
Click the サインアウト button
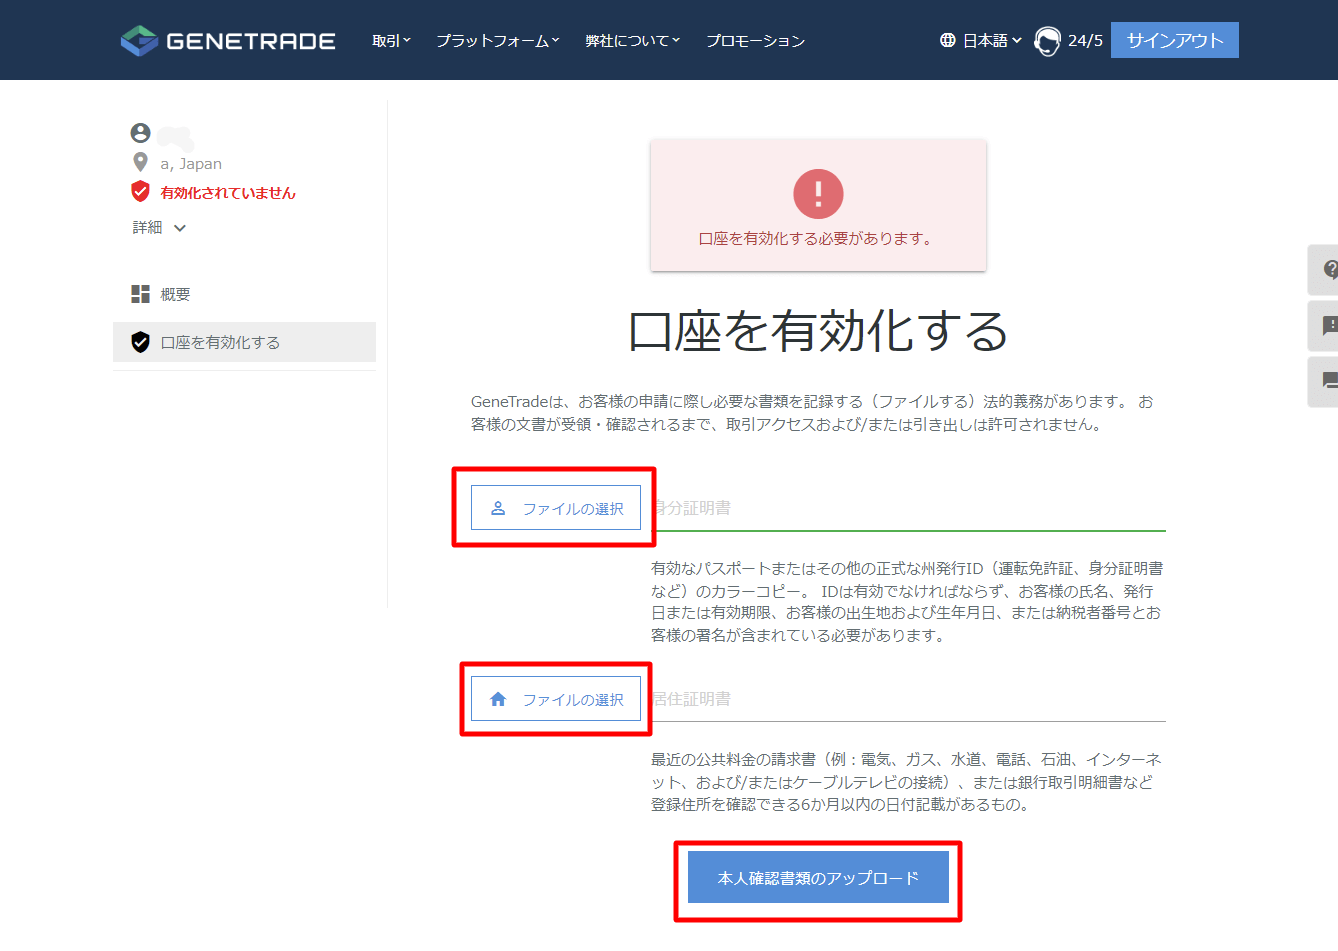(1174, 39)
